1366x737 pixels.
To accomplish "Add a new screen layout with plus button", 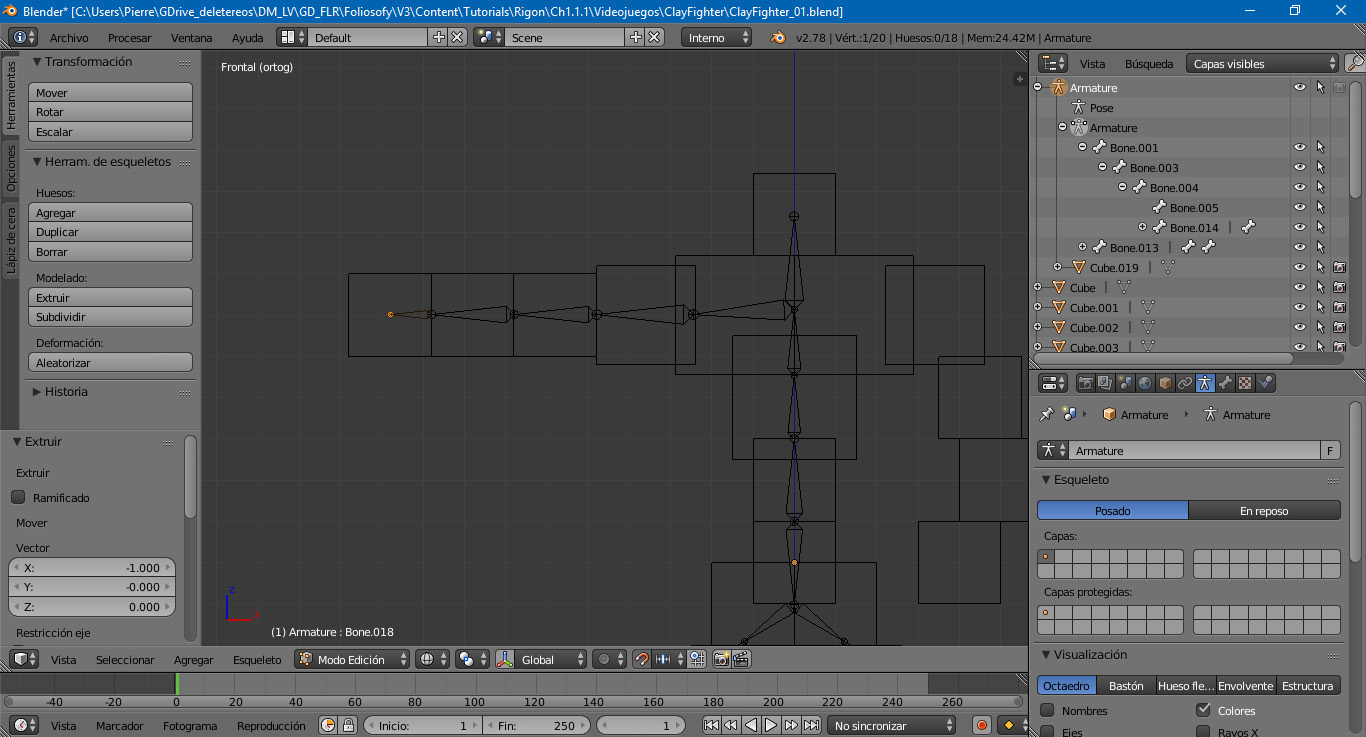I will click(438, 37).
